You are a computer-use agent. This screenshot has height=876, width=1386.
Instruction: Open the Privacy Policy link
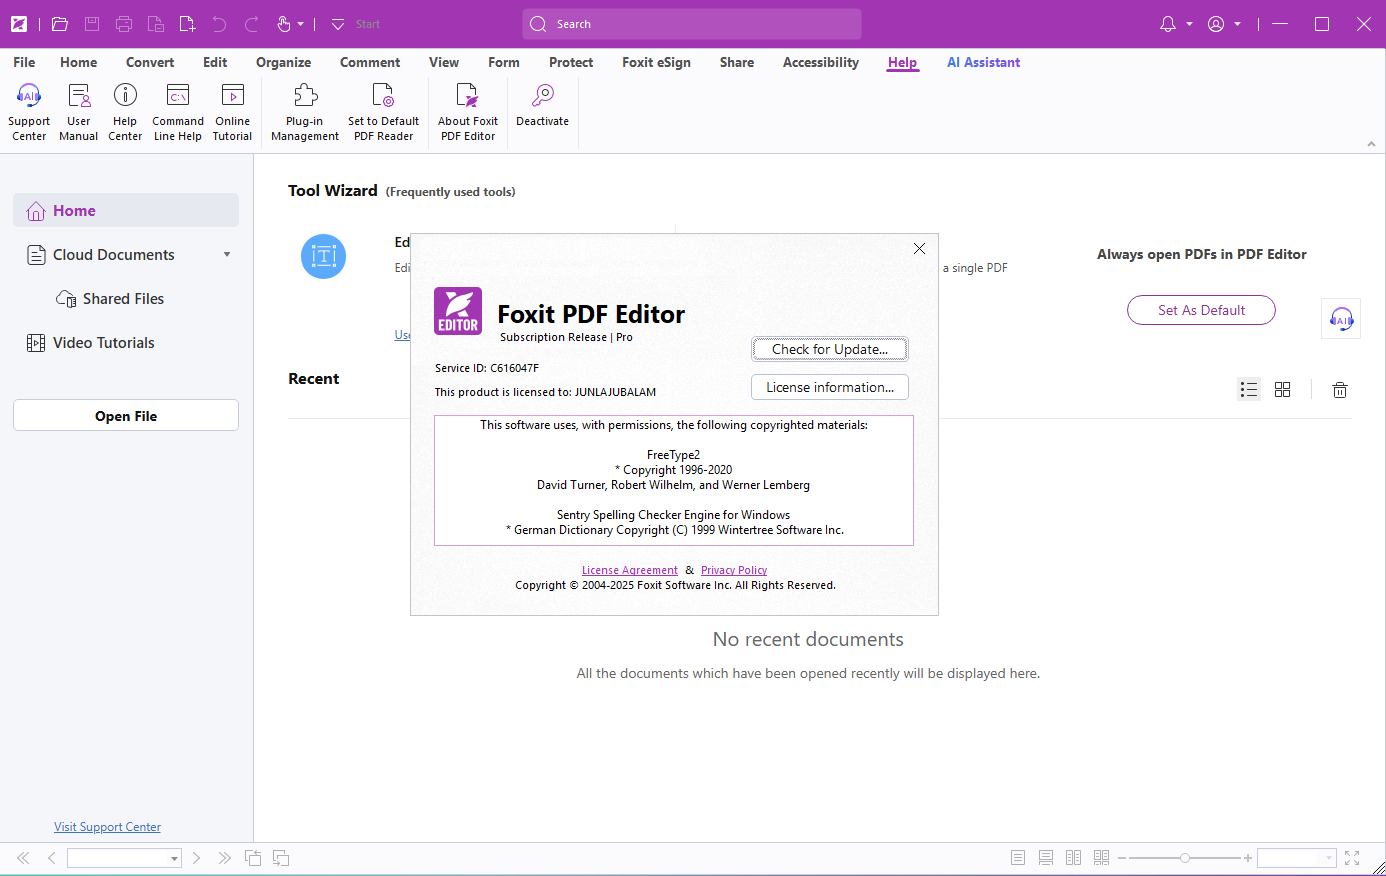(734, 570)
